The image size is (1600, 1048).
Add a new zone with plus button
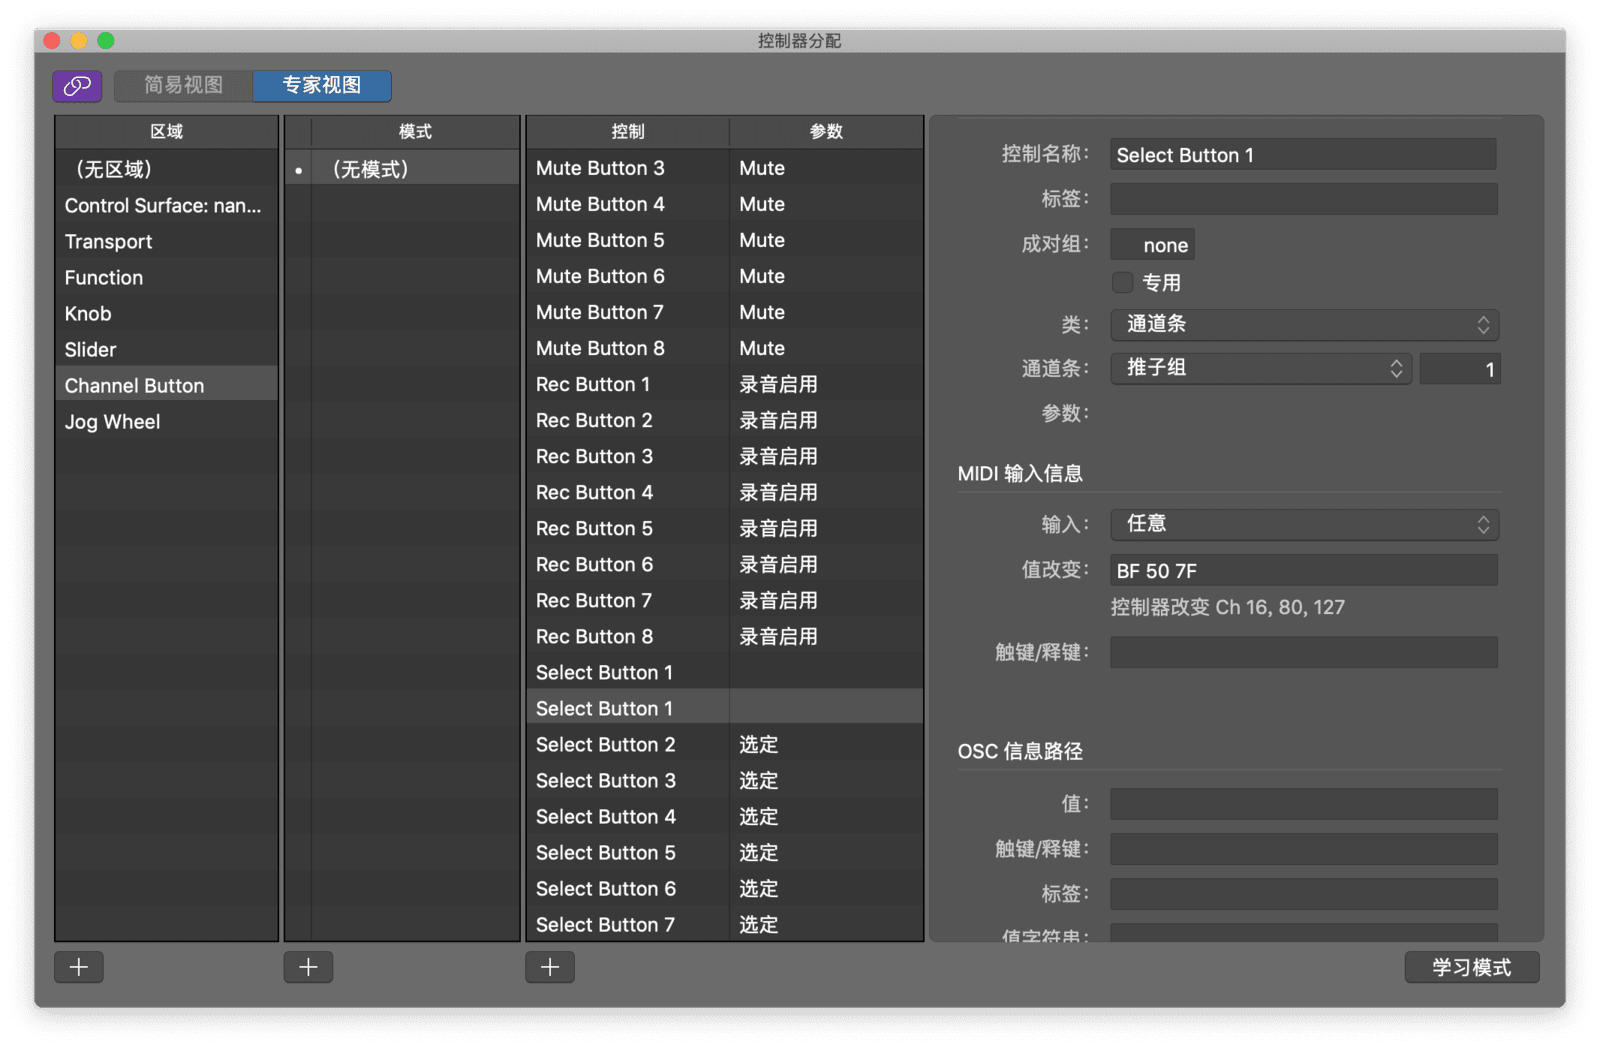pyautogui.click(x=79, y=967)
